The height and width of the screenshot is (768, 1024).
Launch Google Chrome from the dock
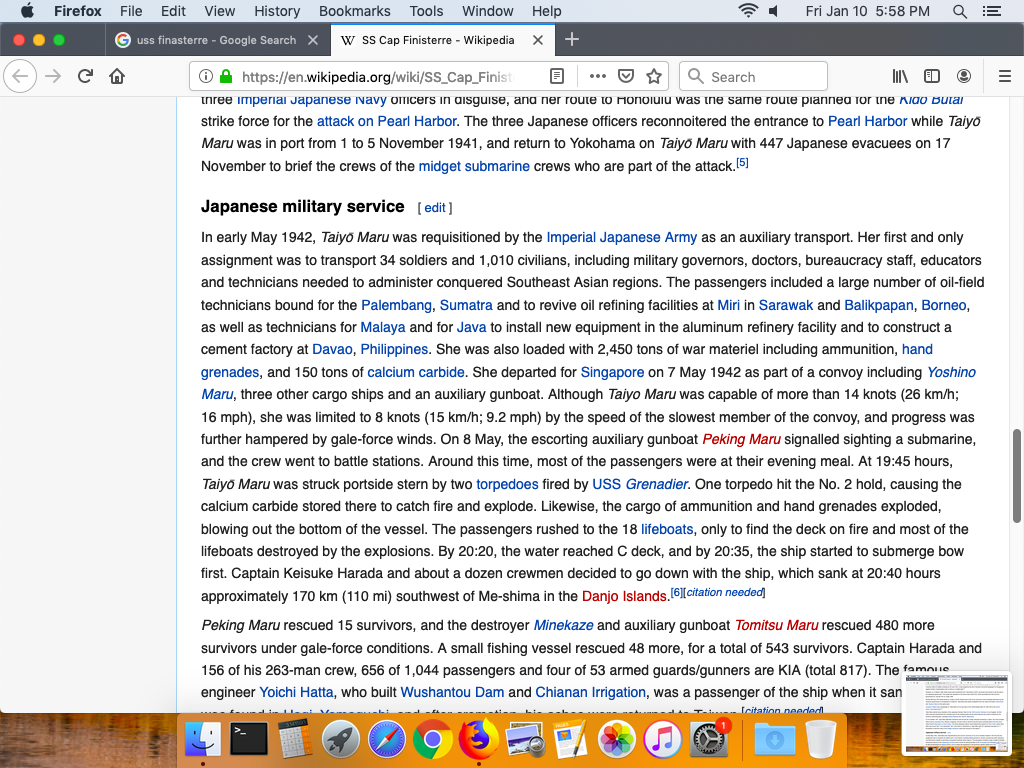pyautogui.click(x=432, y=740)
